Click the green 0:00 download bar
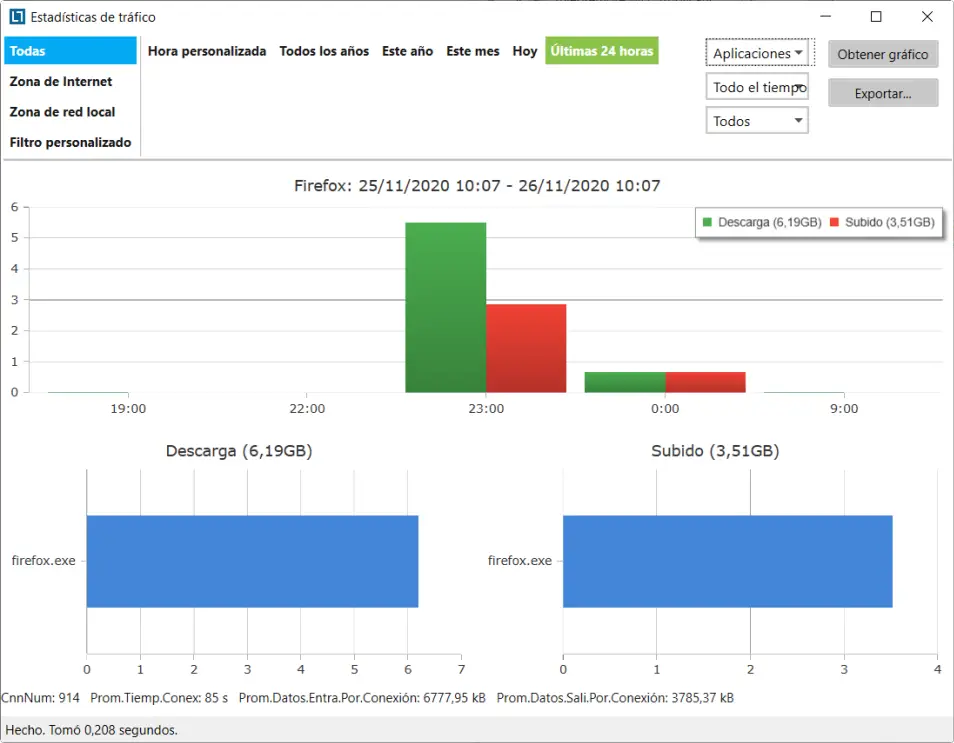Viewport: 954px width, 743px height. click(x=625, y=382)
